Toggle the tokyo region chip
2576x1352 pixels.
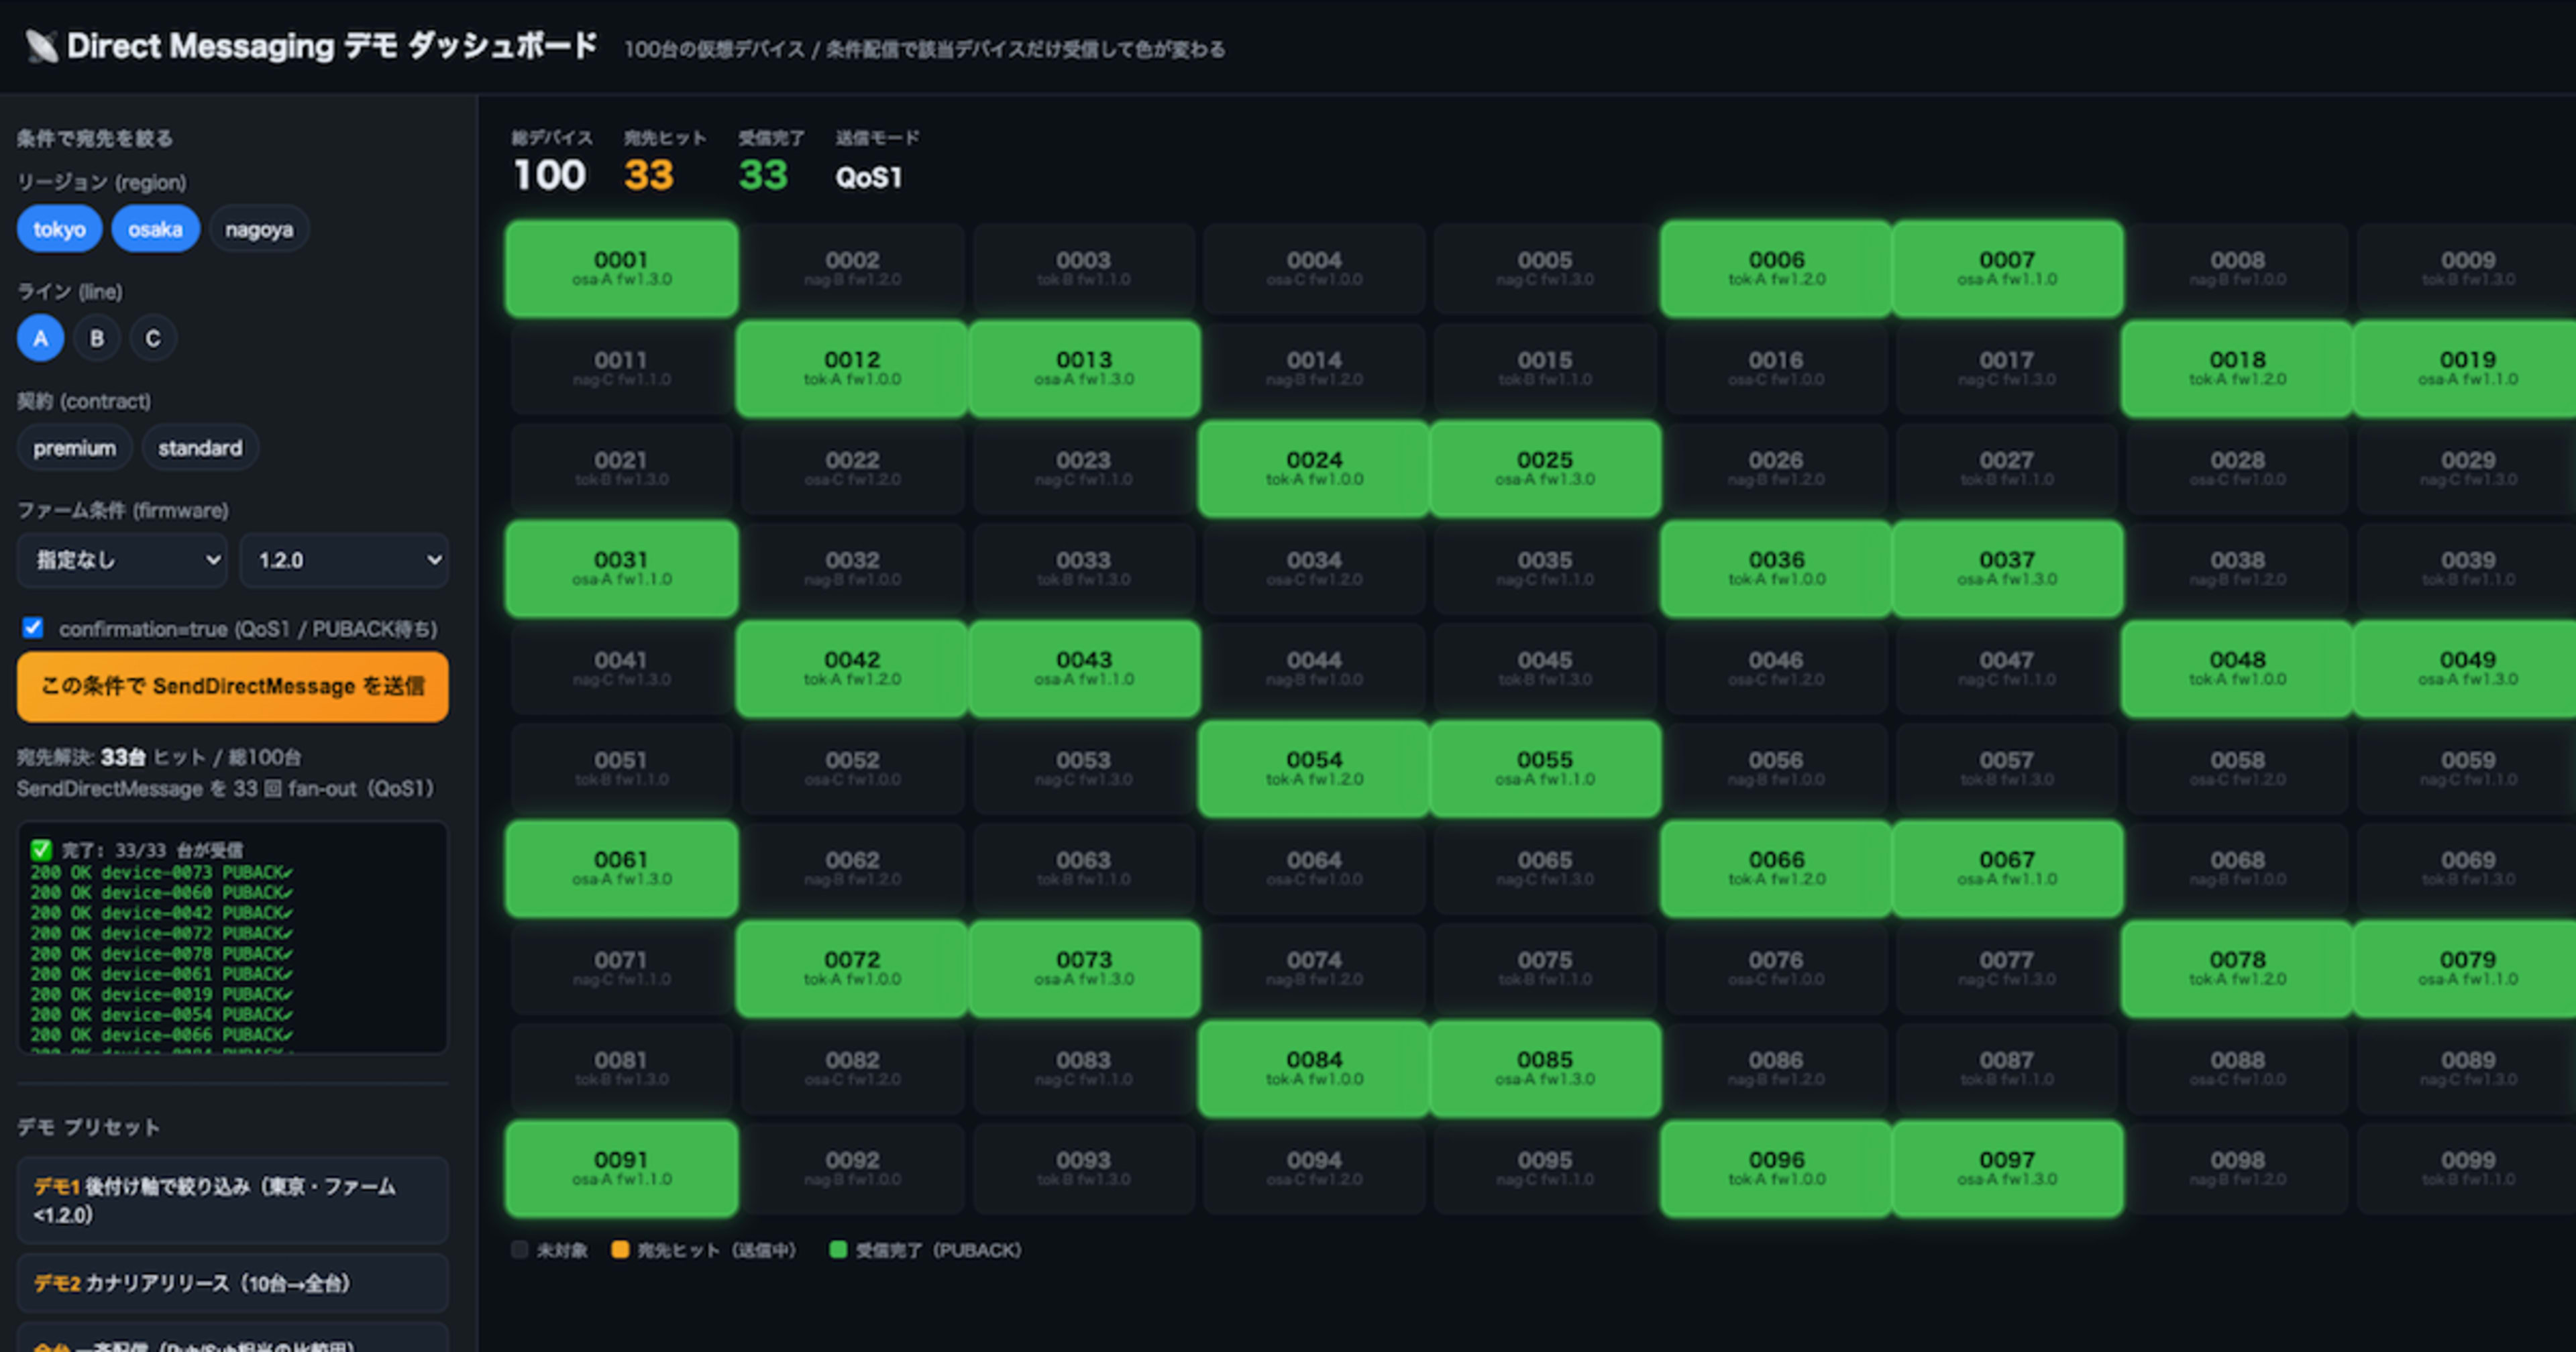pos(59,229)
